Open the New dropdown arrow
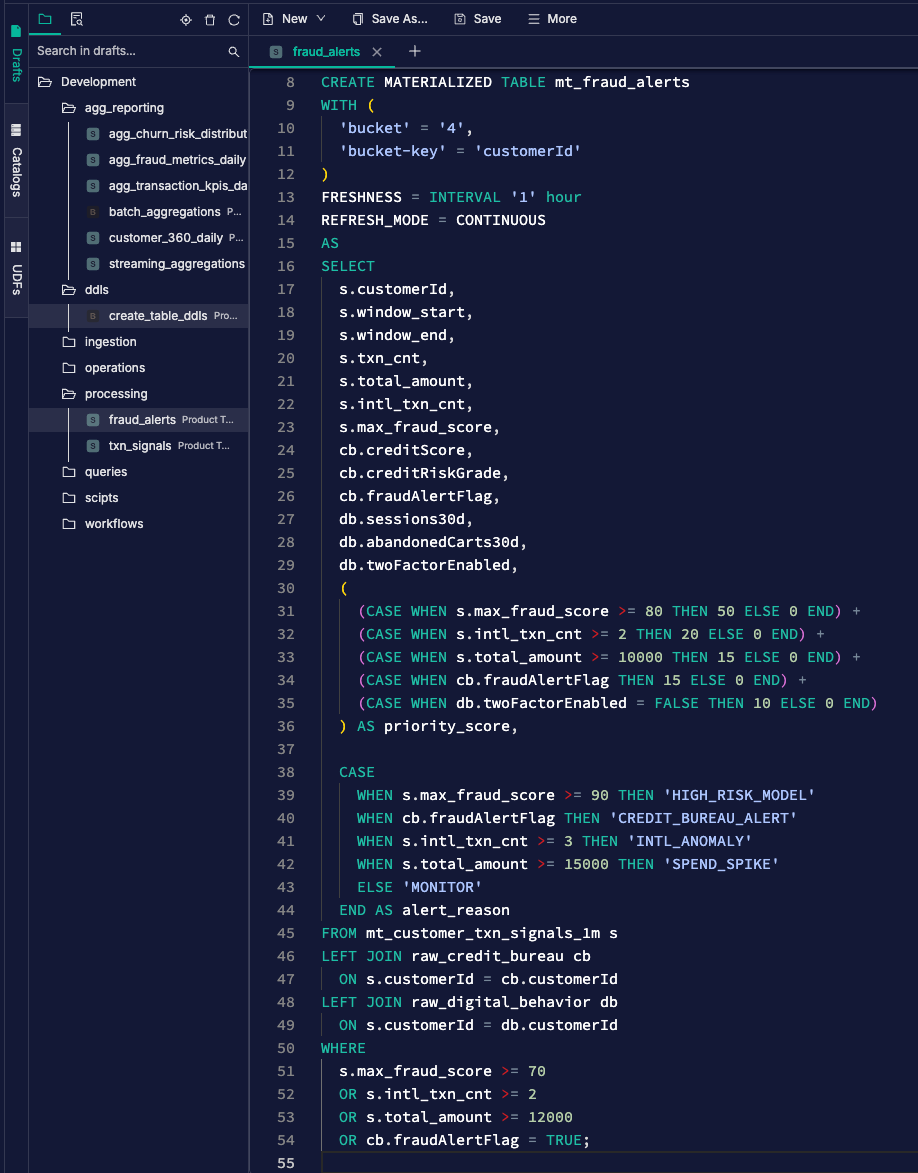This screenshot has width=918, height=1173. coord(321,19)
